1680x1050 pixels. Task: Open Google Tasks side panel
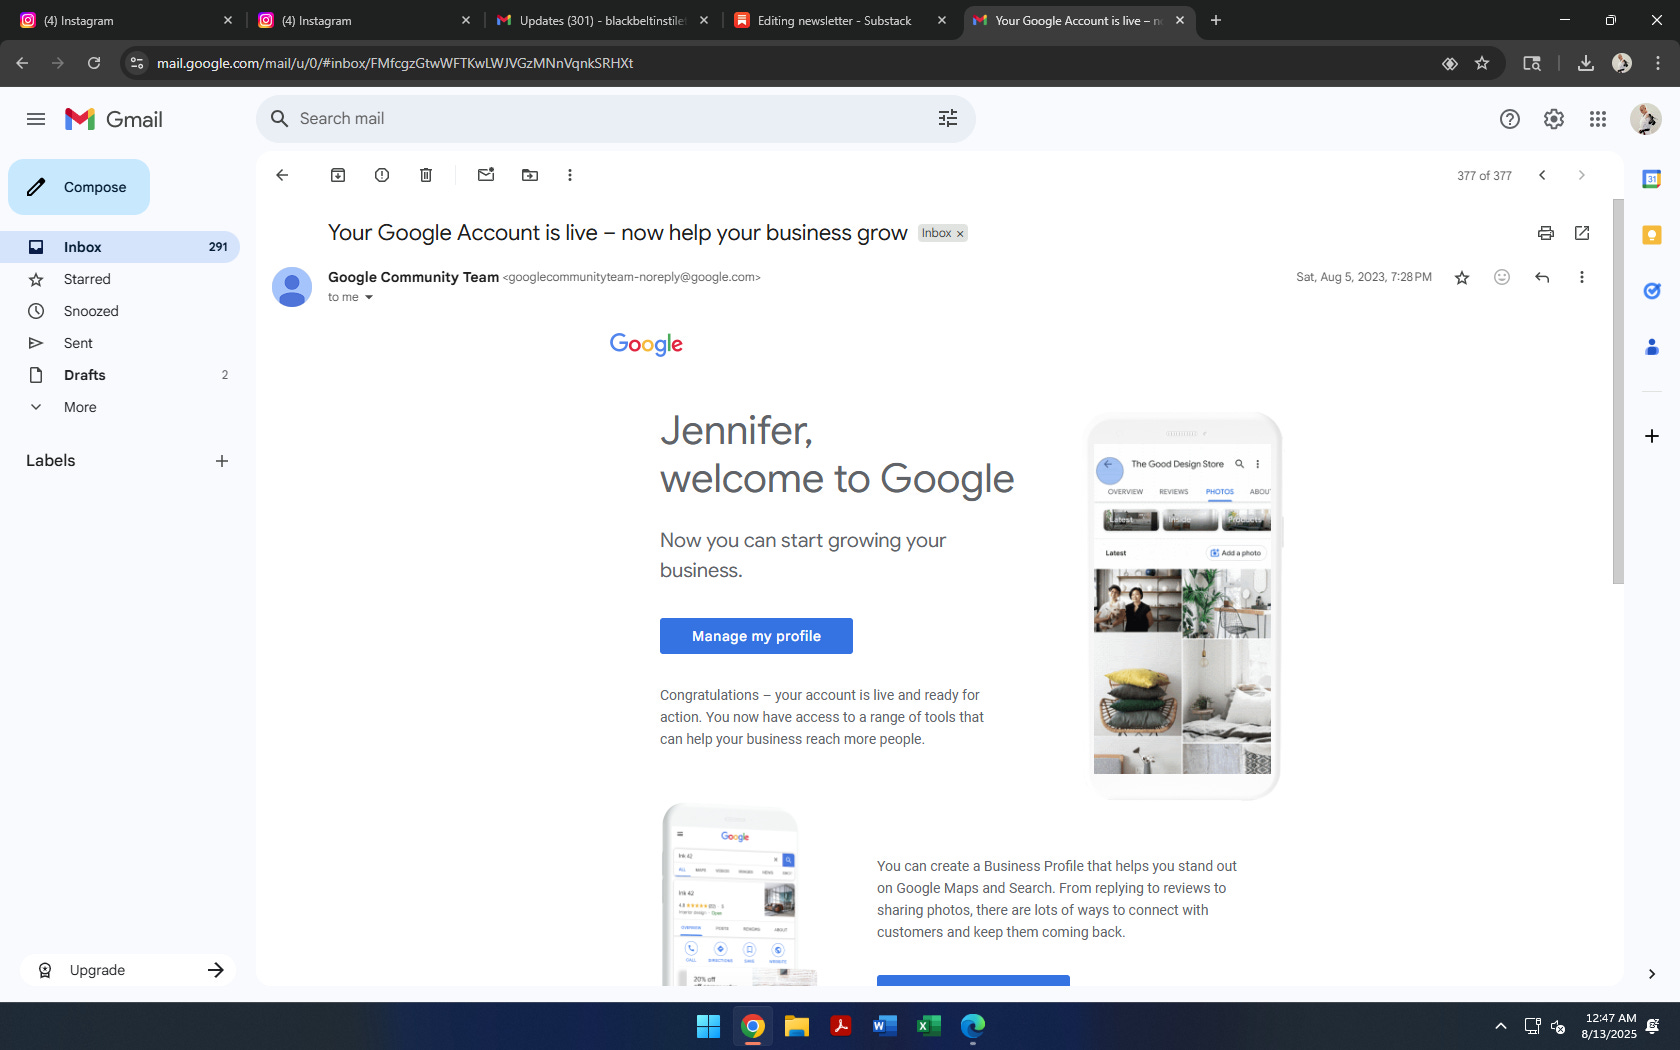(x=1652, y=291)
